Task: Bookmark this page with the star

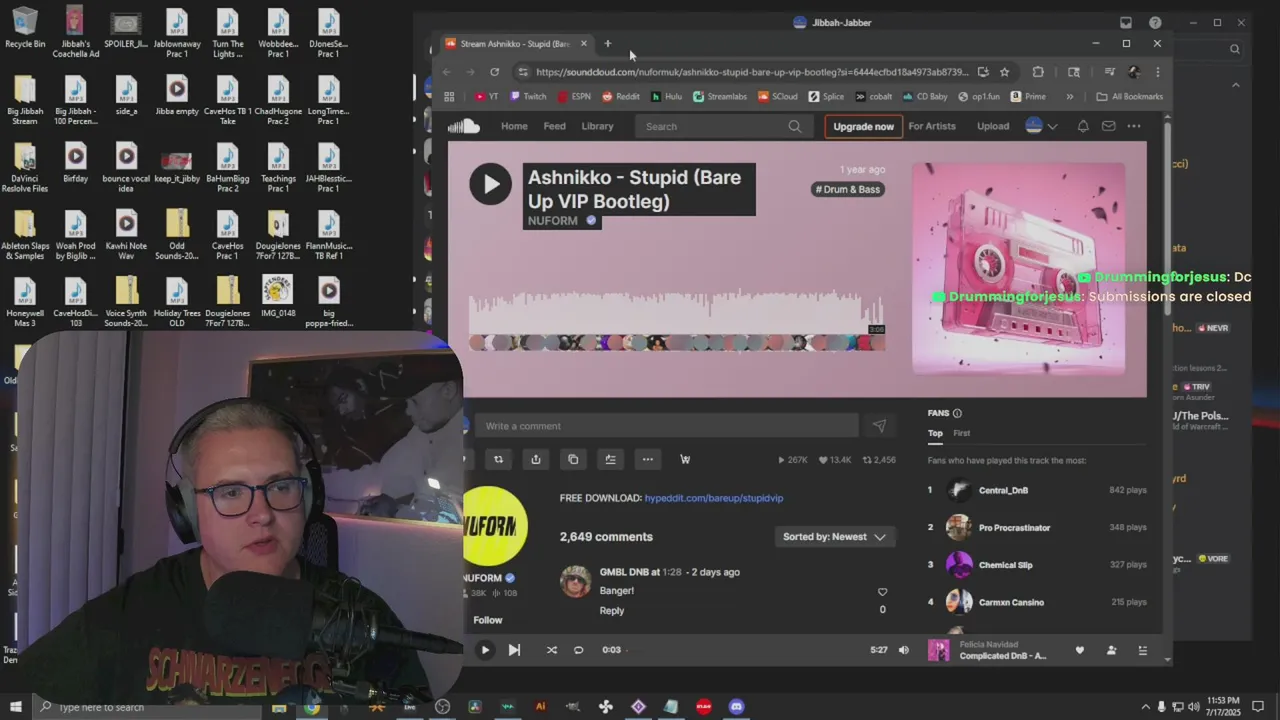Action: [x=1004, y=72]
